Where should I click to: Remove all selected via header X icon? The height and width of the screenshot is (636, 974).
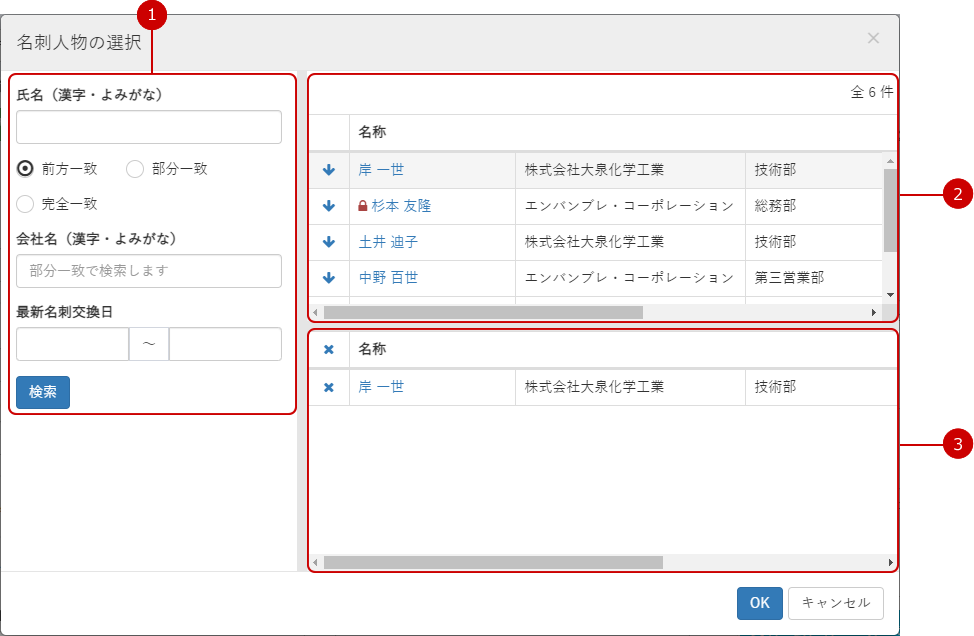[x=329, y=350]
